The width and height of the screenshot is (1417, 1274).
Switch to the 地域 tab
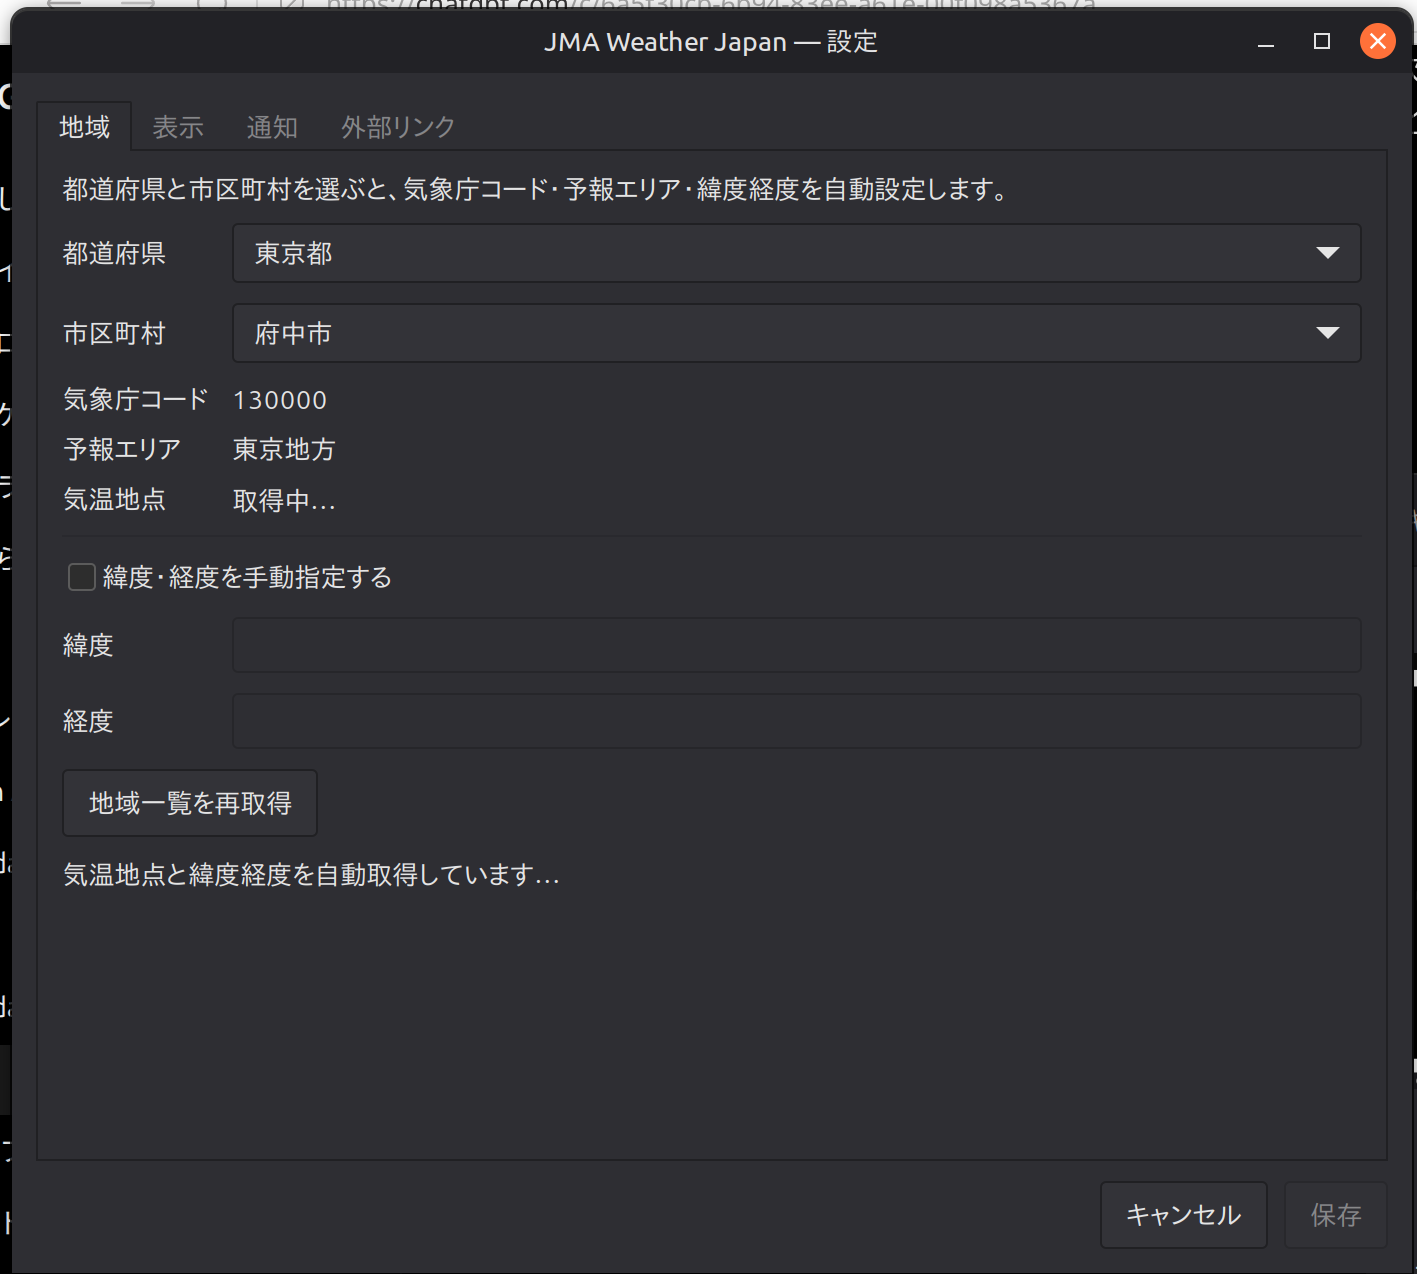coord(85,127)
